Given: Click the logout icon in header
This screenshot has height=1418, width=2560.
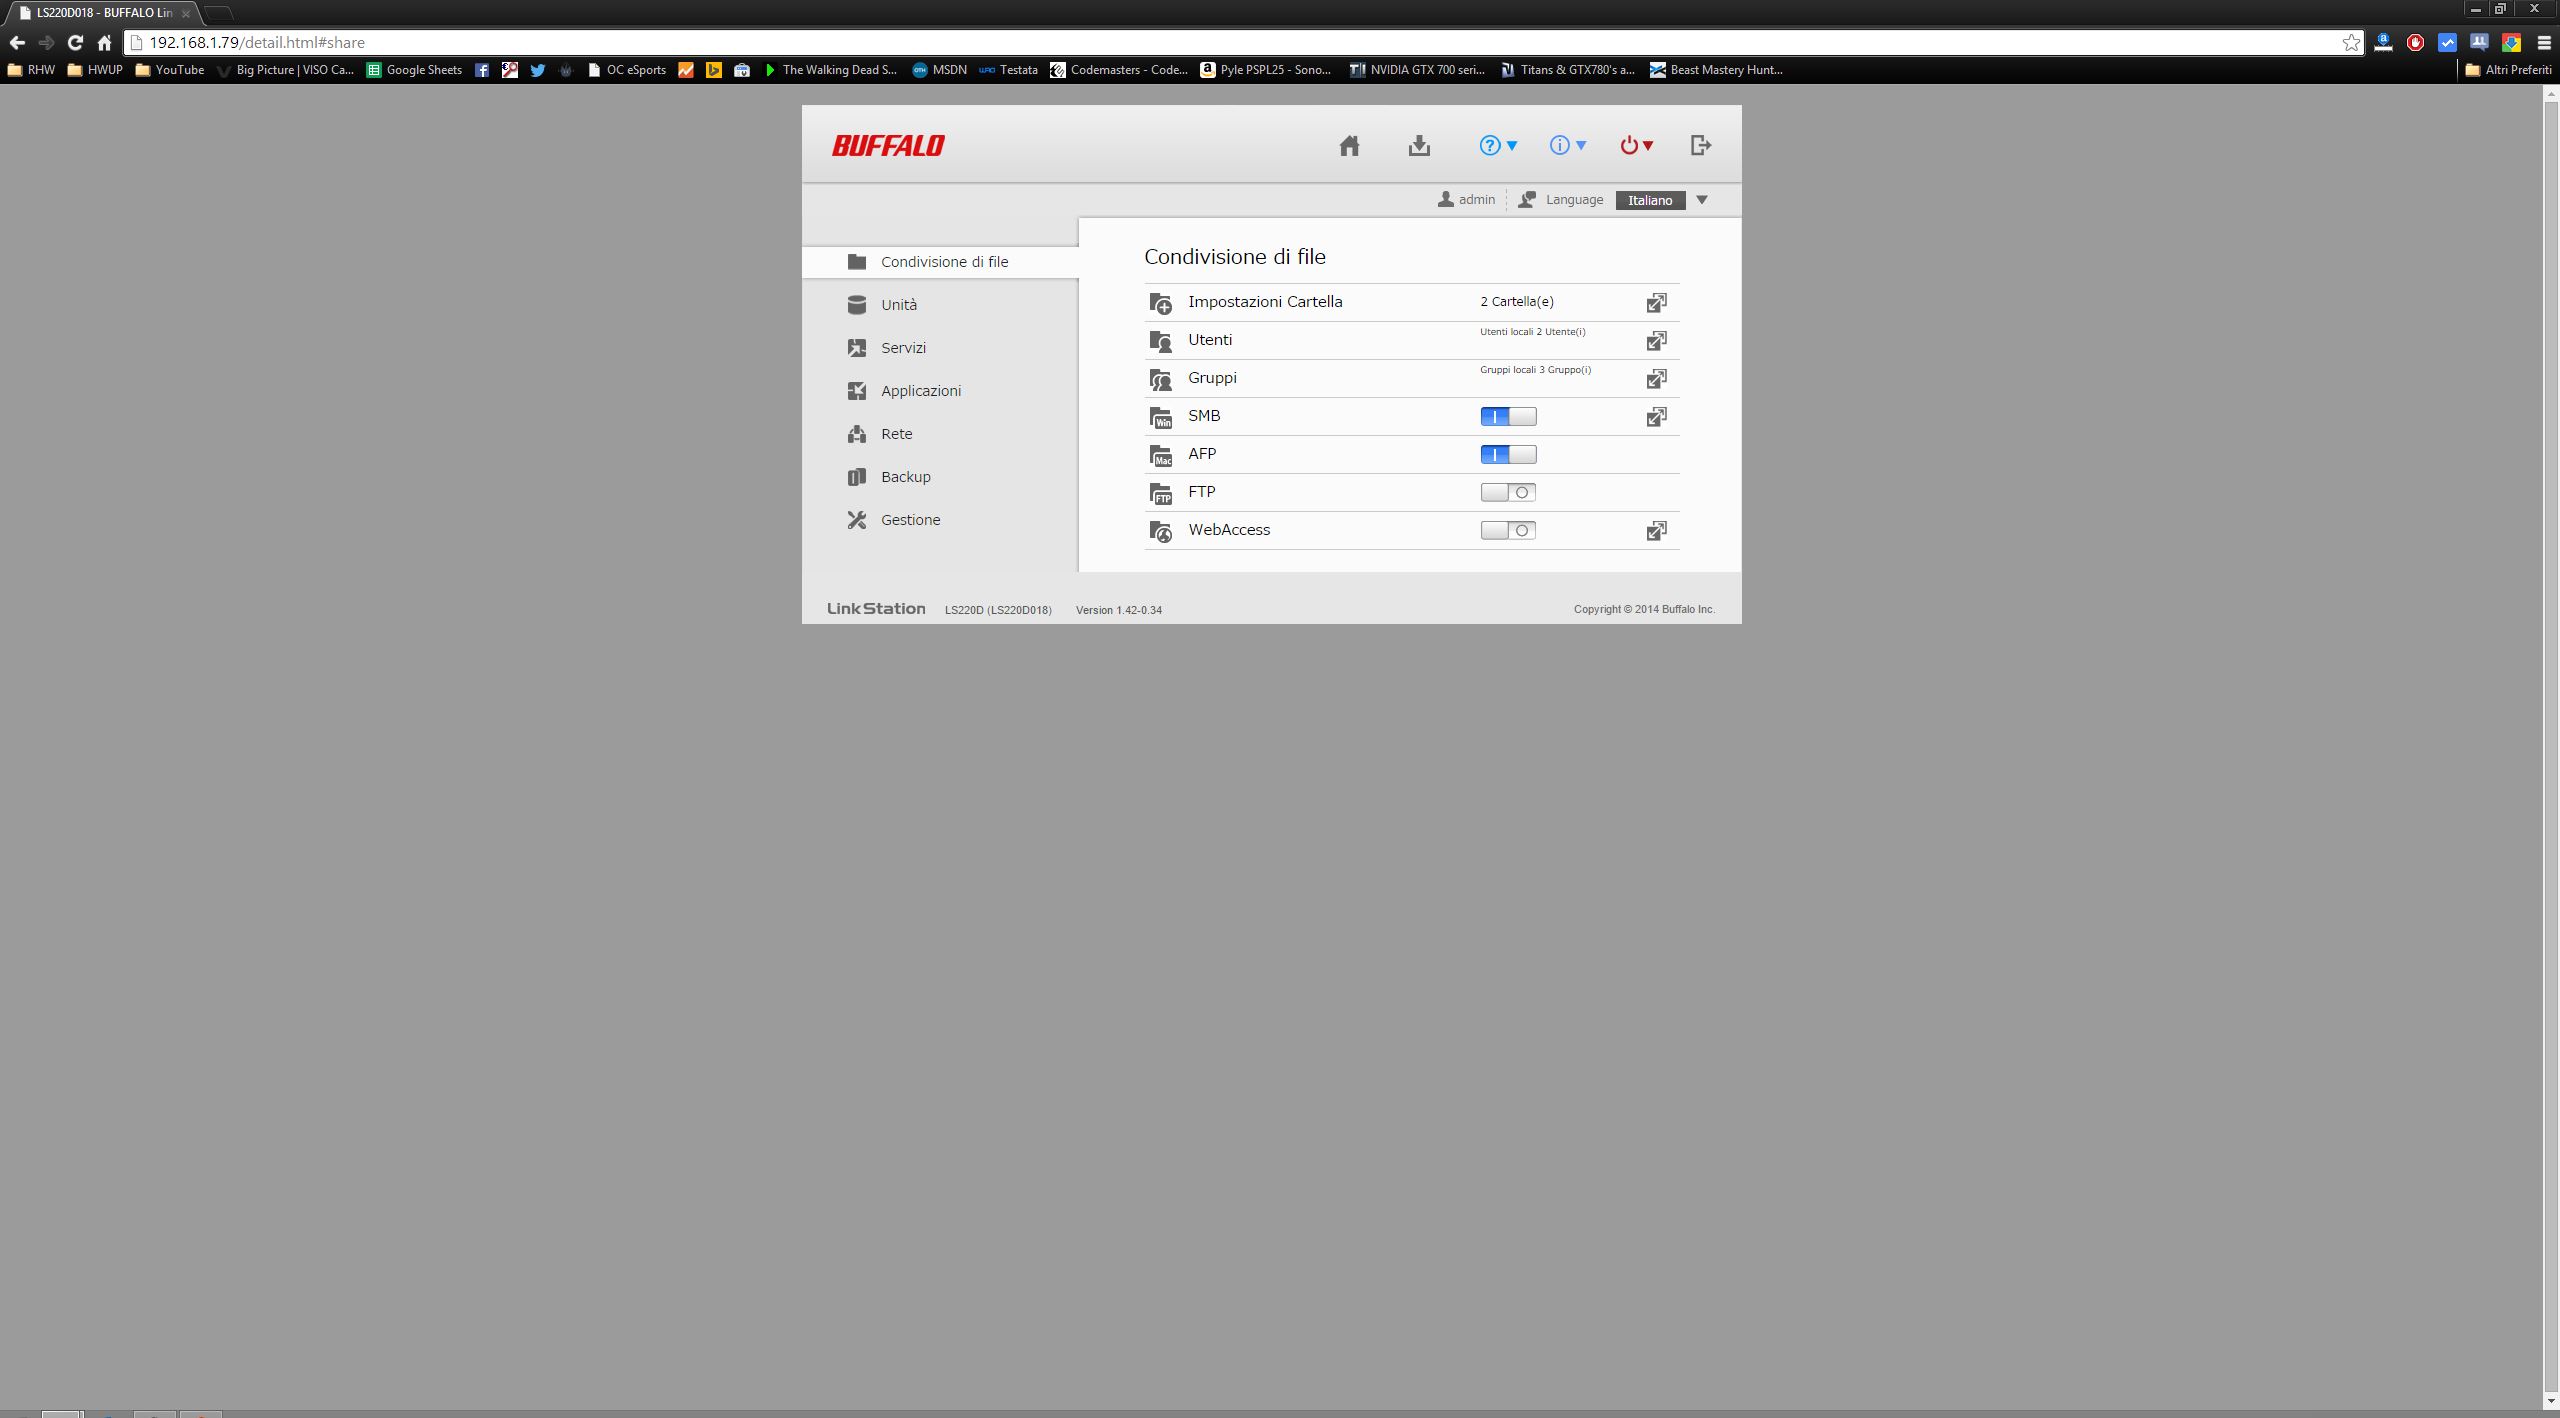Looking at the screenshot, I should [1700, 146].
